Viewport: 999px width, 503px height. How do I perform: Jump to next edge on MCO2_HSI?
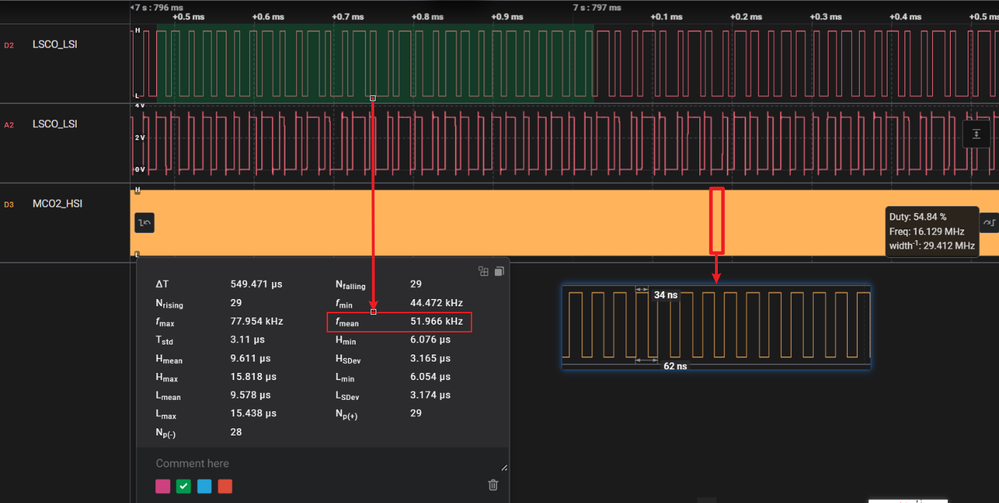pos(989,223)
